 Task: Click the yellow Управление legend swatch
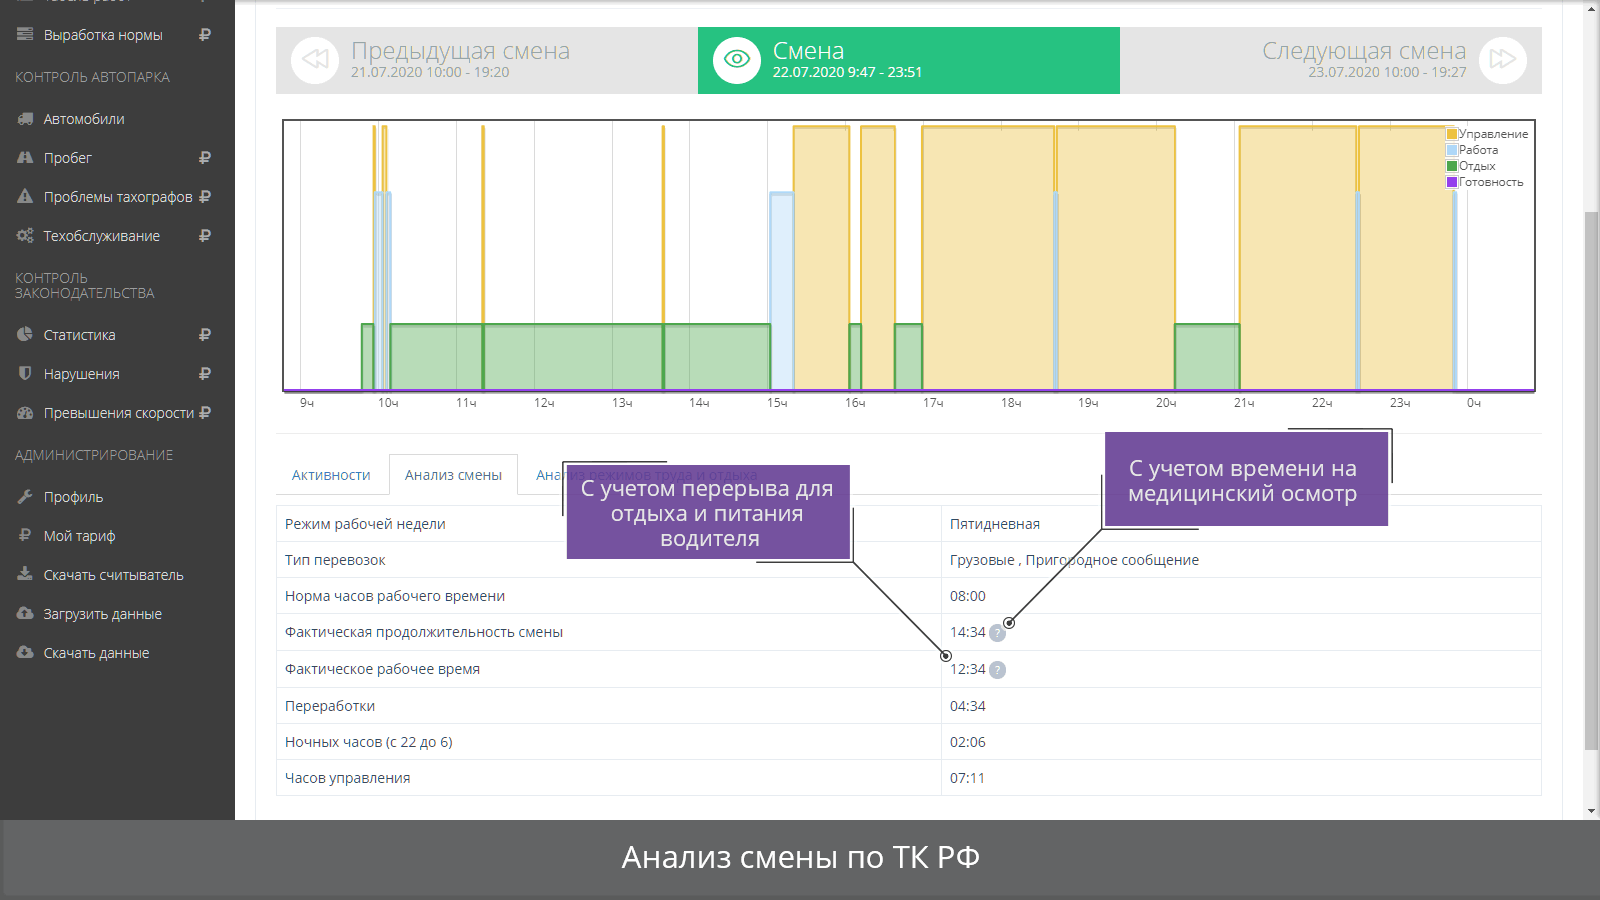[1452, 134]
